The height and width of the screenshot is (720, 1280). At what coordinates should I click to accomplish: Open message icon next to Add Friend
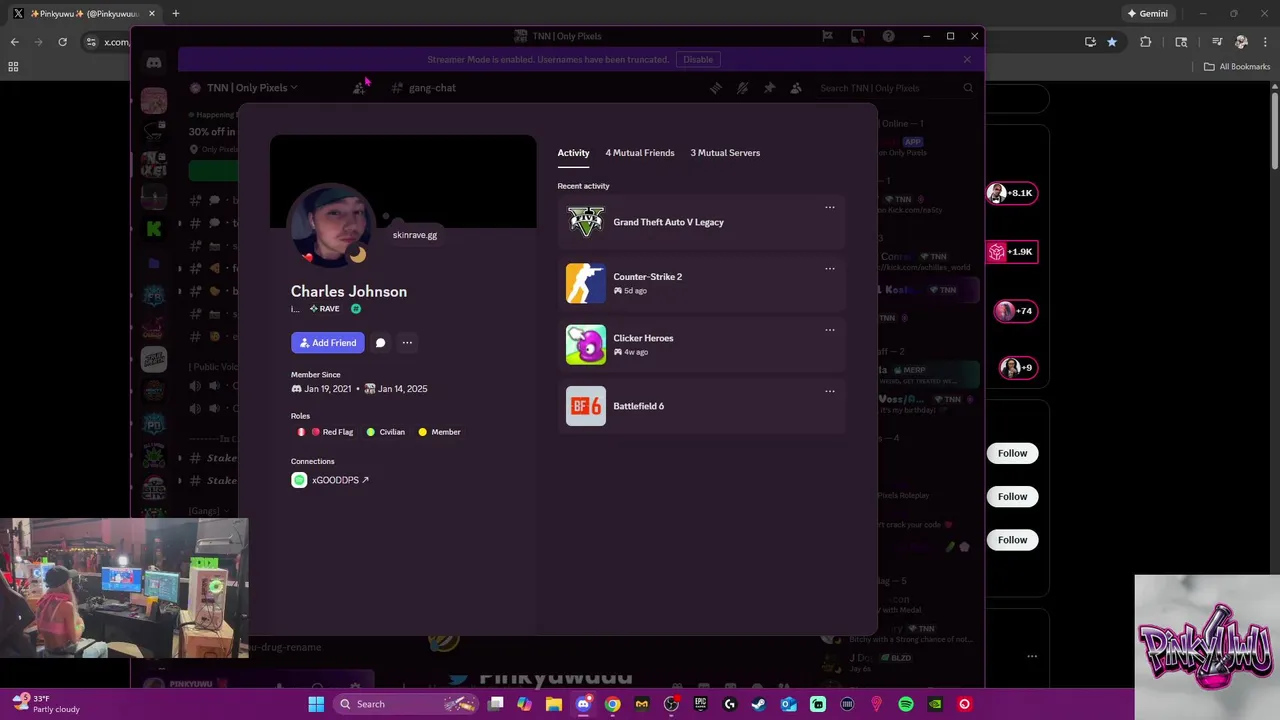(x=380, y=343)
